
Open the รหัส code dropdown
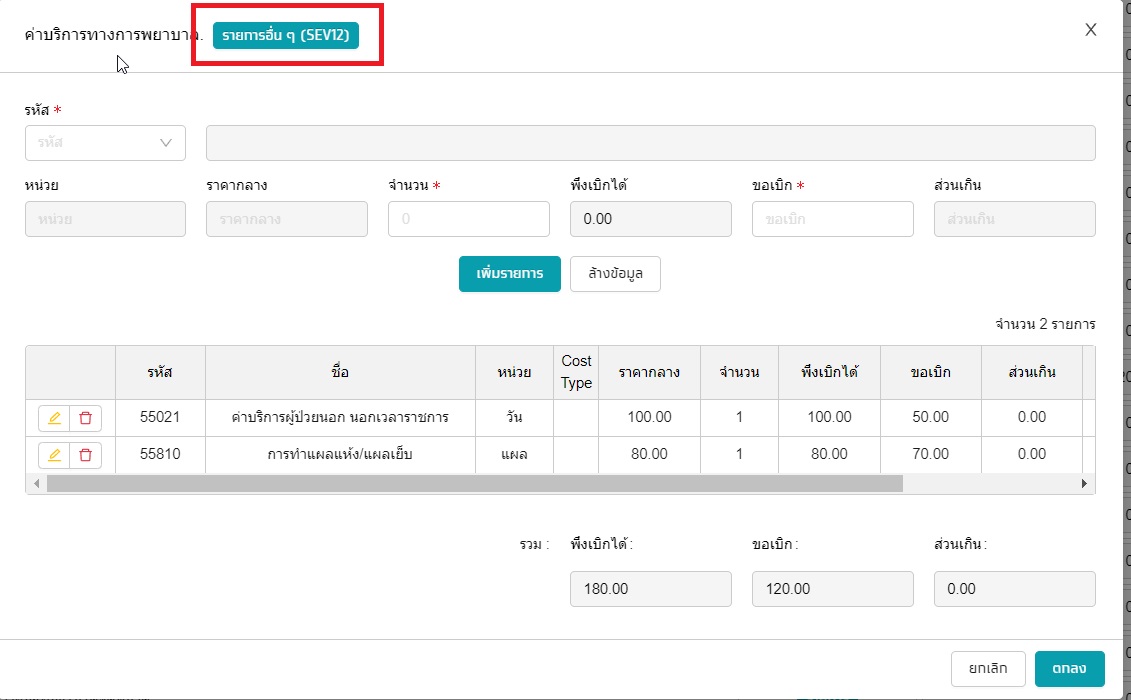point(105,143)
